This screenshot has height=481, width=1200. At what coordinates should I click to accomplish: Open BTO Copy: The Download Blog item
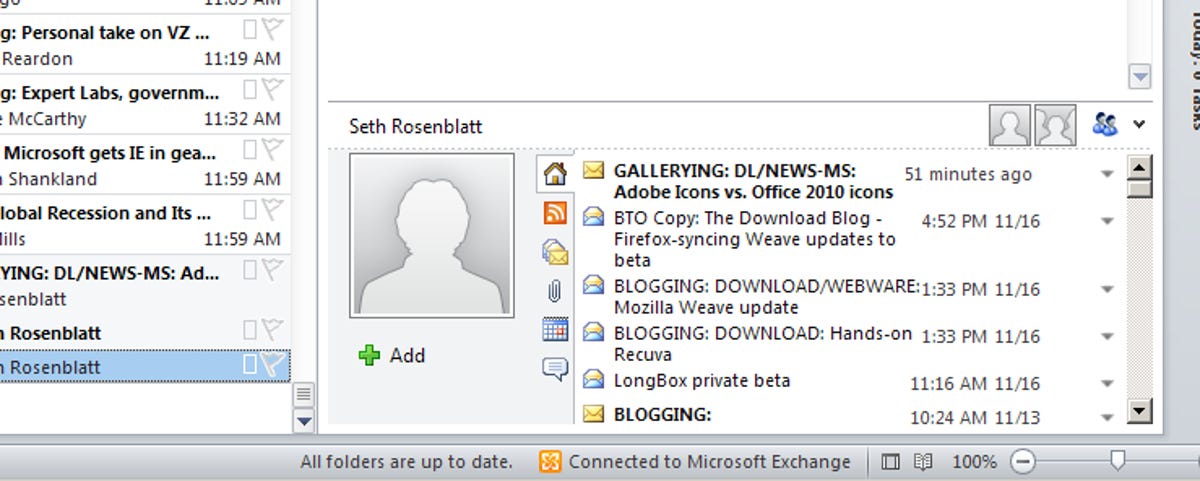click(x=755, y=239)
